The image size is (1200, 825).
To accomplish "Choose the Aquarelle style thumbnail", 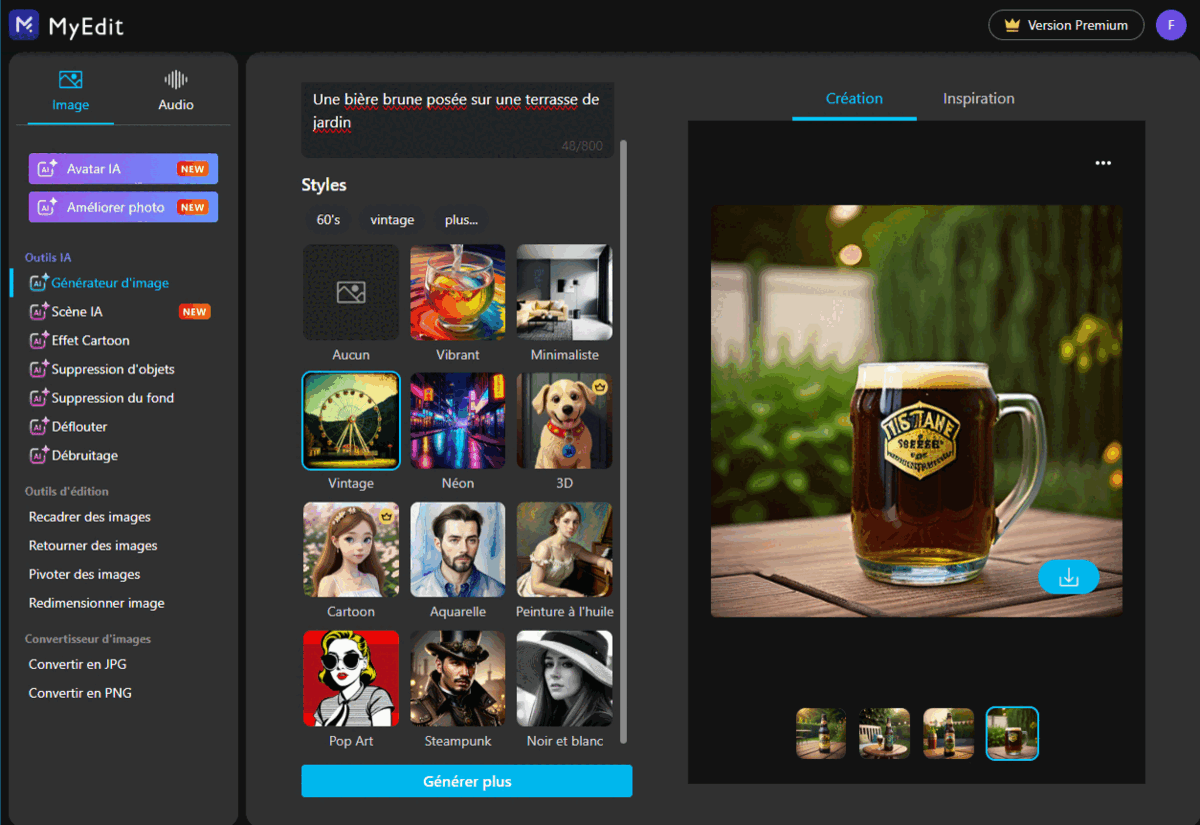I will (458, 550).
